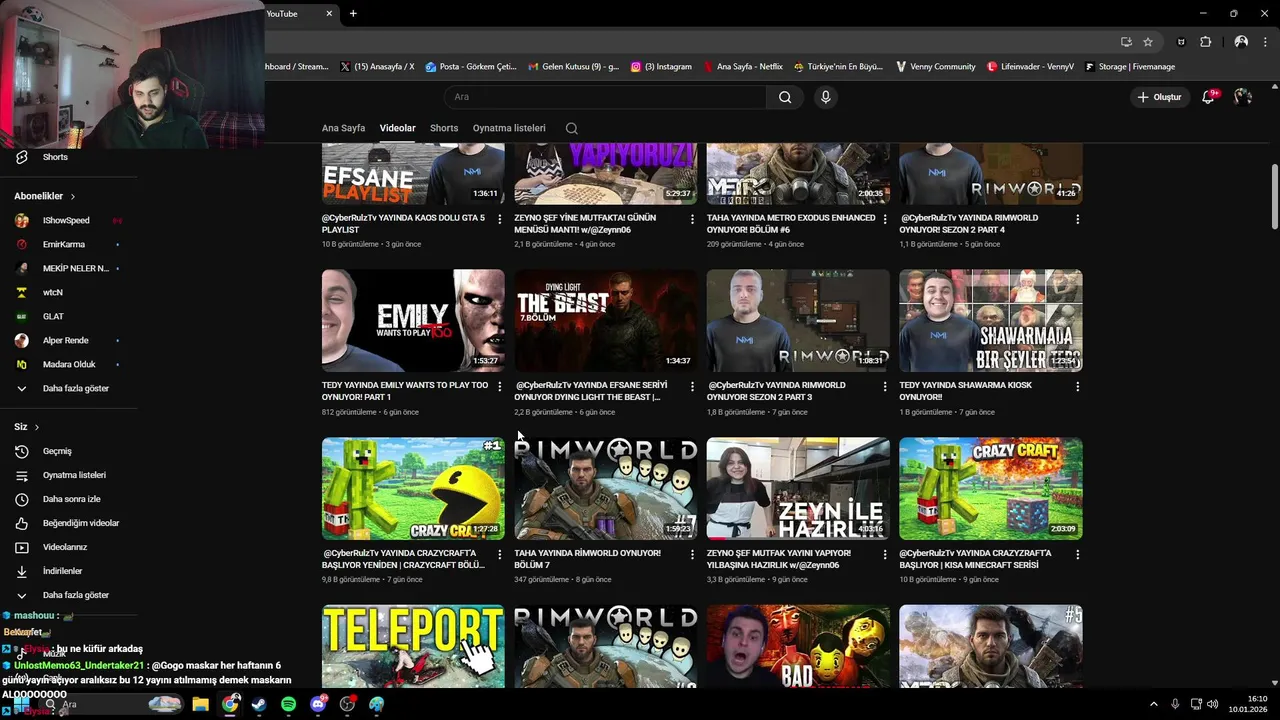Expand the Siz section chevron
The height and width of the screenshot is (720, 1280).
[37, 427]
